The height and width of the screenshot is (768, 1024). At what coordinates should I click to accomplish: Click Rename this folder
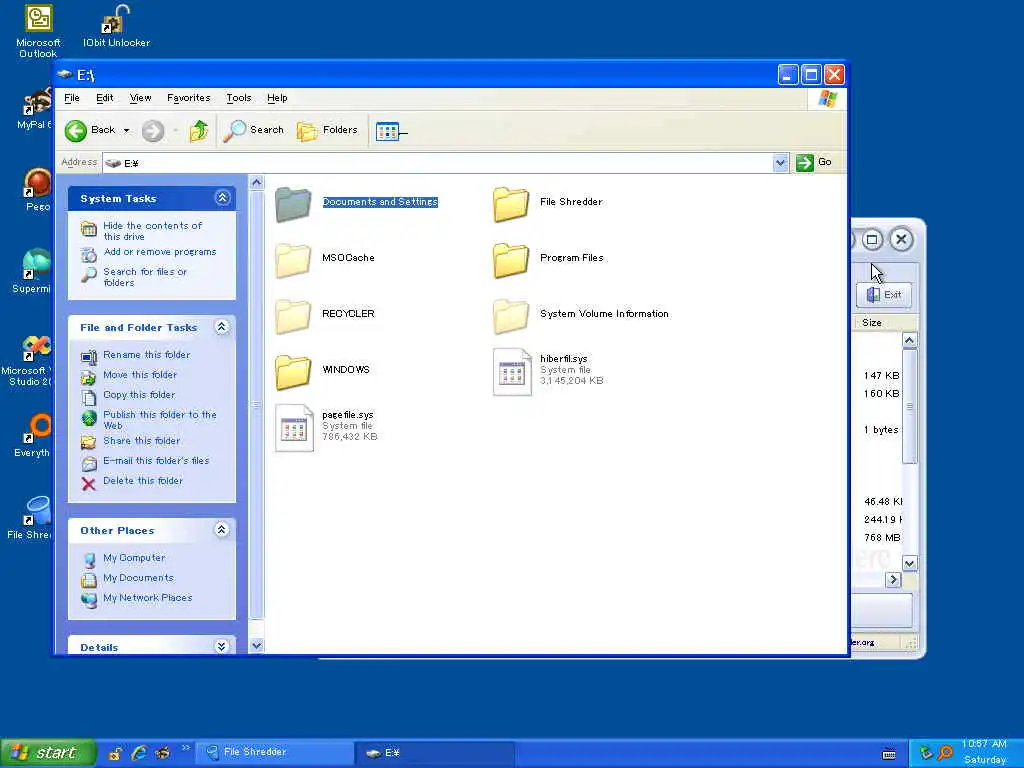[x=146, y=355]
